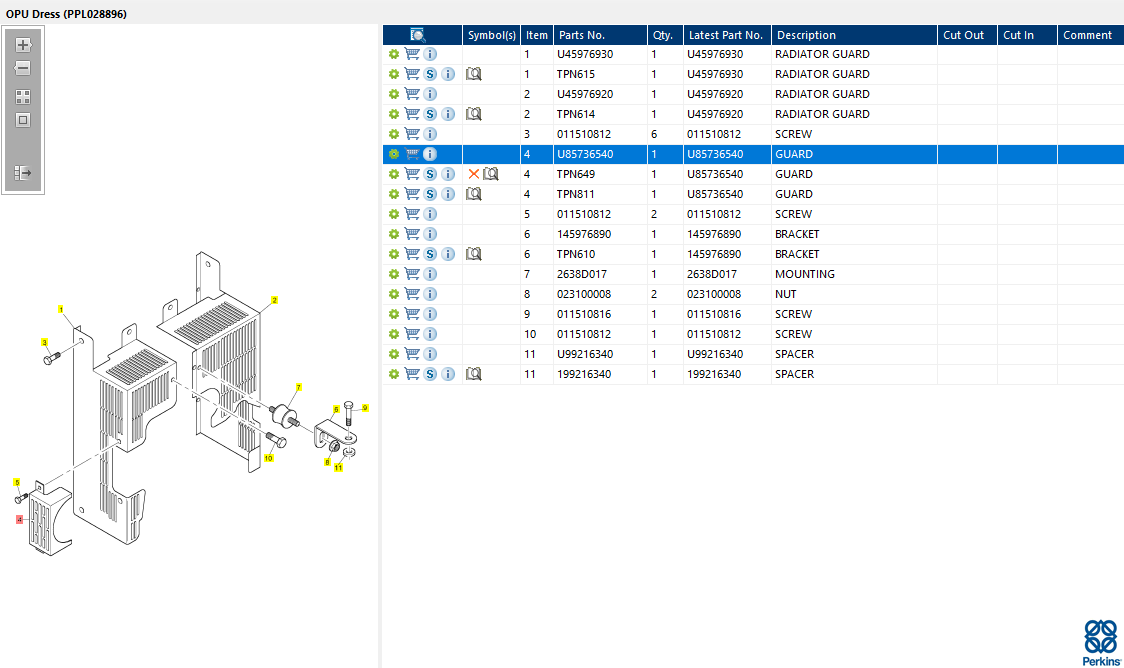Sort by the Latest Part No. column header
The width and height of the screenshot is (1124, 668).
[728, 35]
